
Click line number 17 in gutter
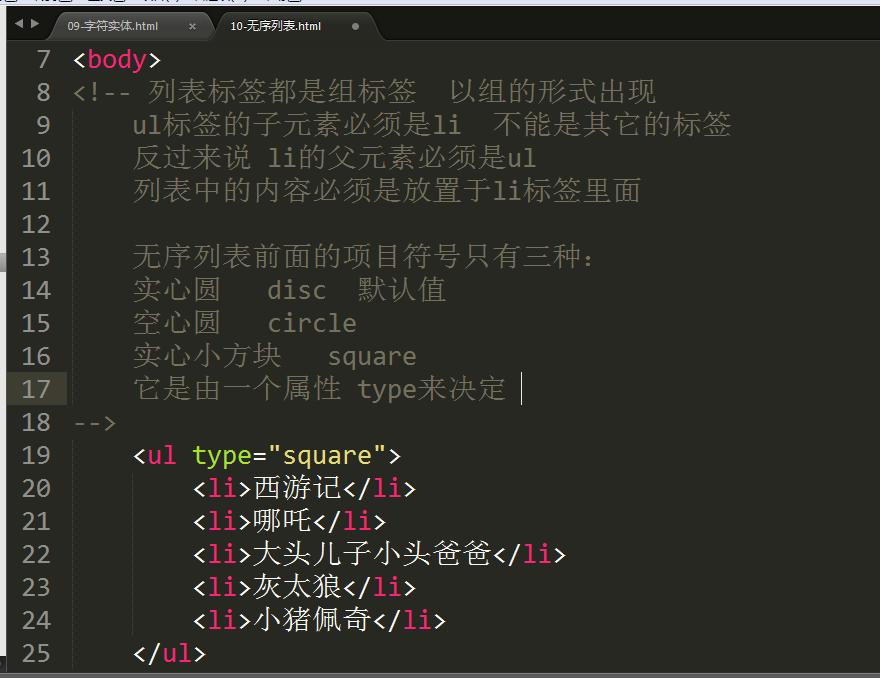(36, 389)
